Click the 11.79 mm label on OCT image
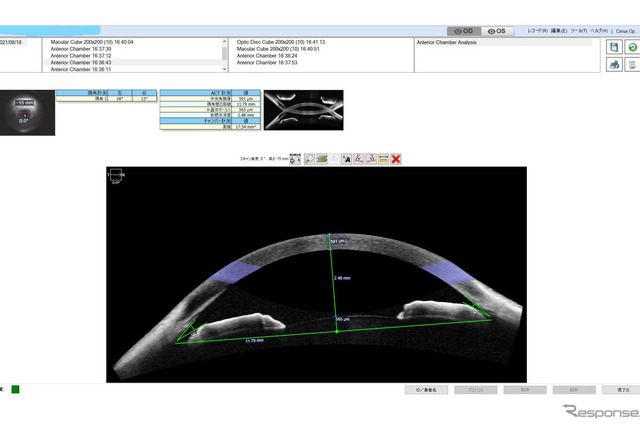Screen dimensions: 640x426 [x=254, y=340]
